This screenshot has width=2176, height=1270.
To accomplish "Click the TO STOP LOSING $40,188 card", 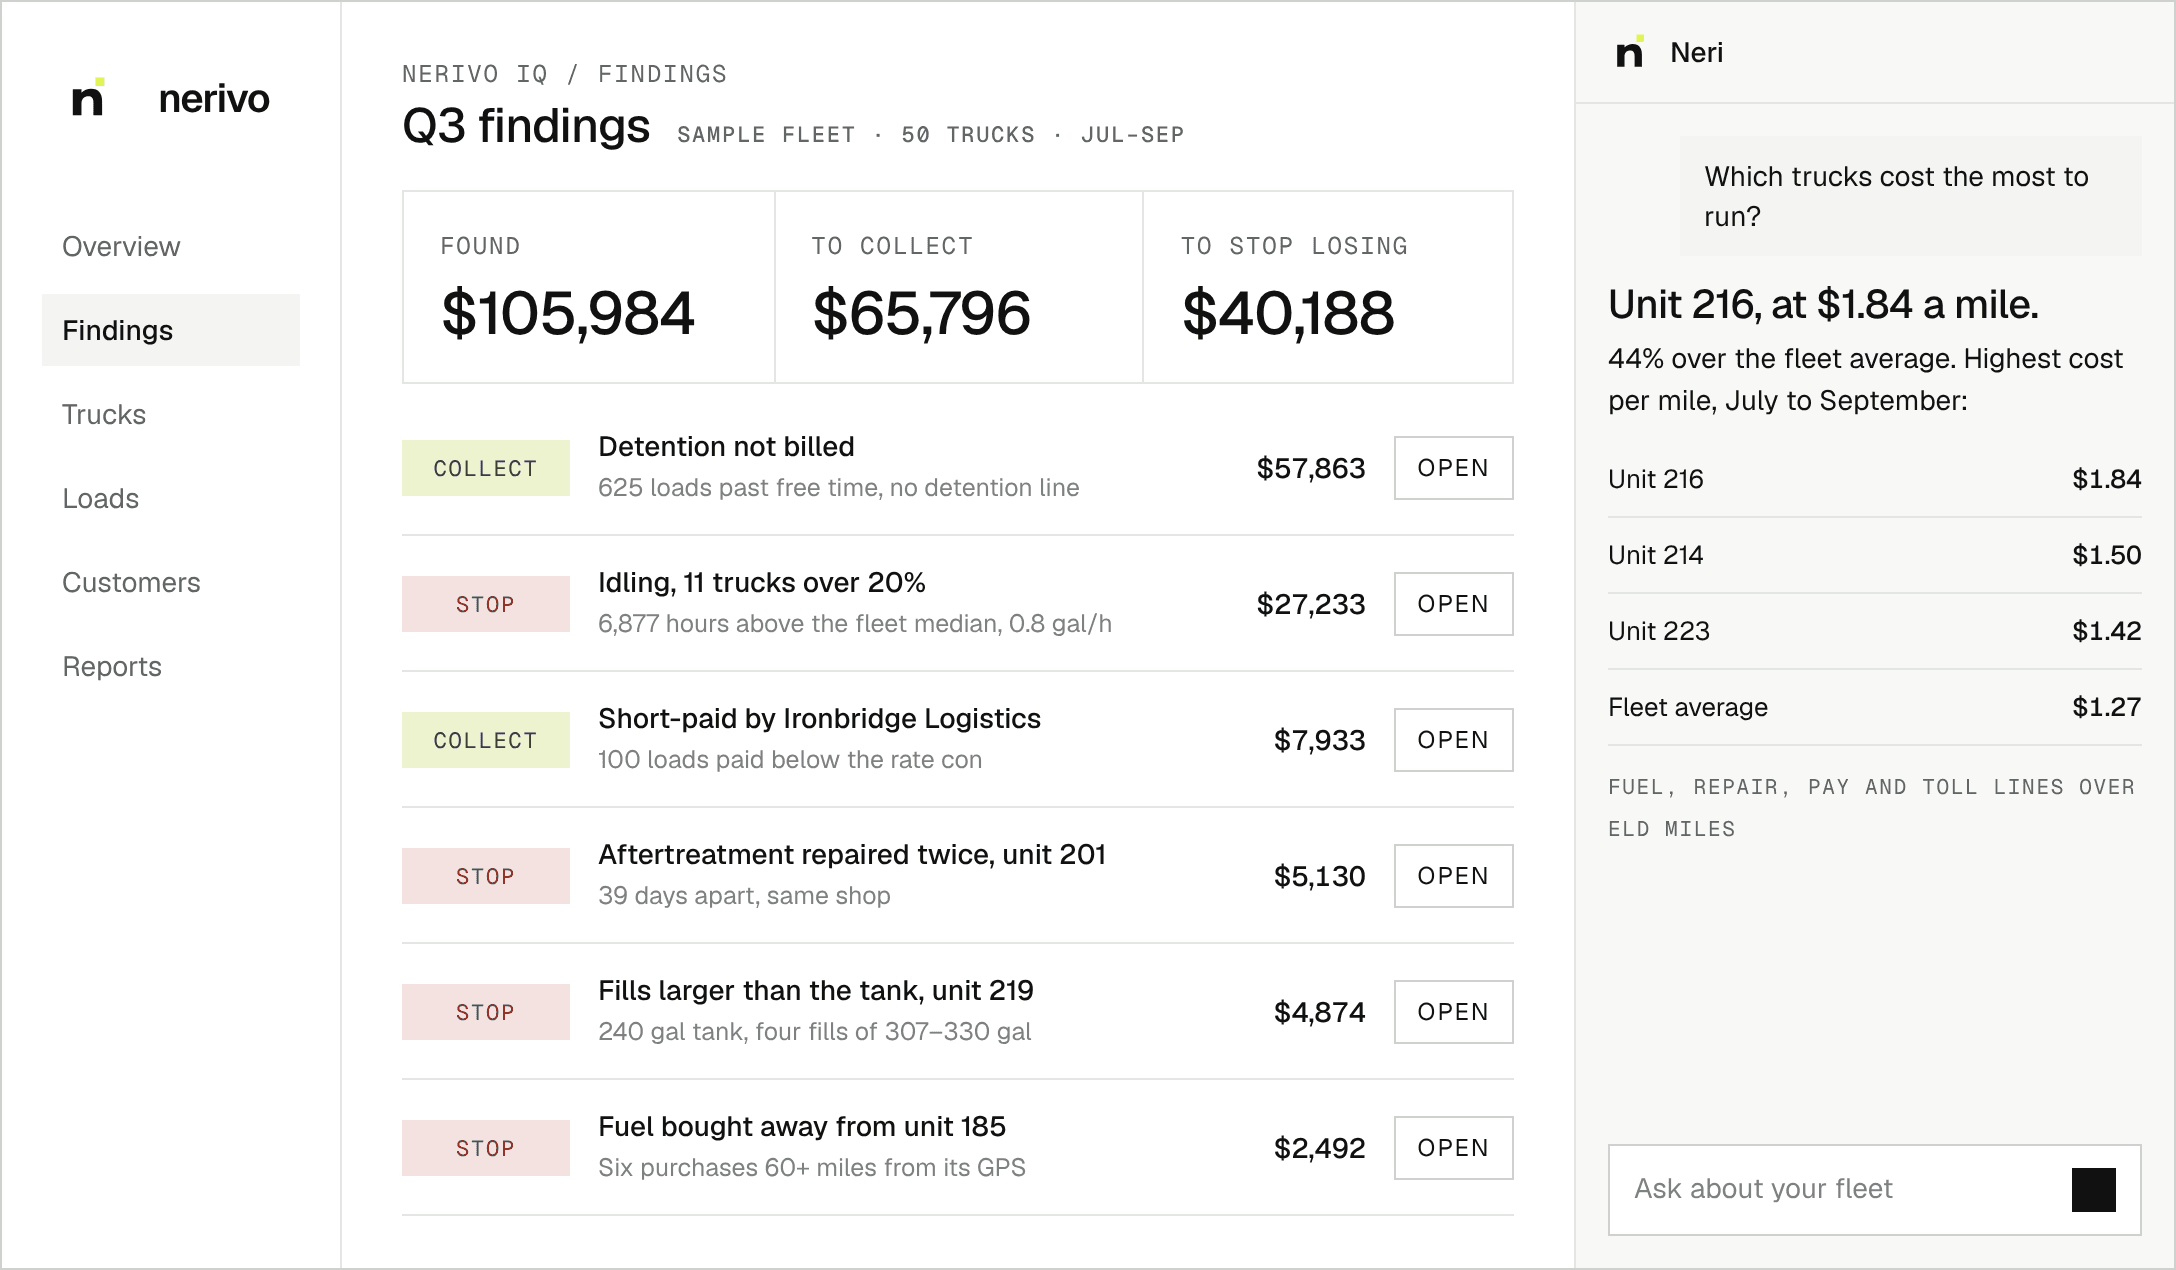I will tap(1328, 287).
